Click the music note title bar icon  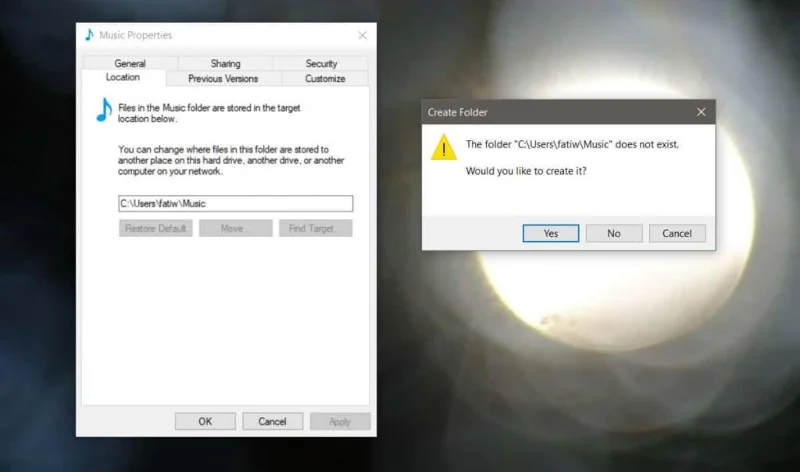[x=89, y=35]
